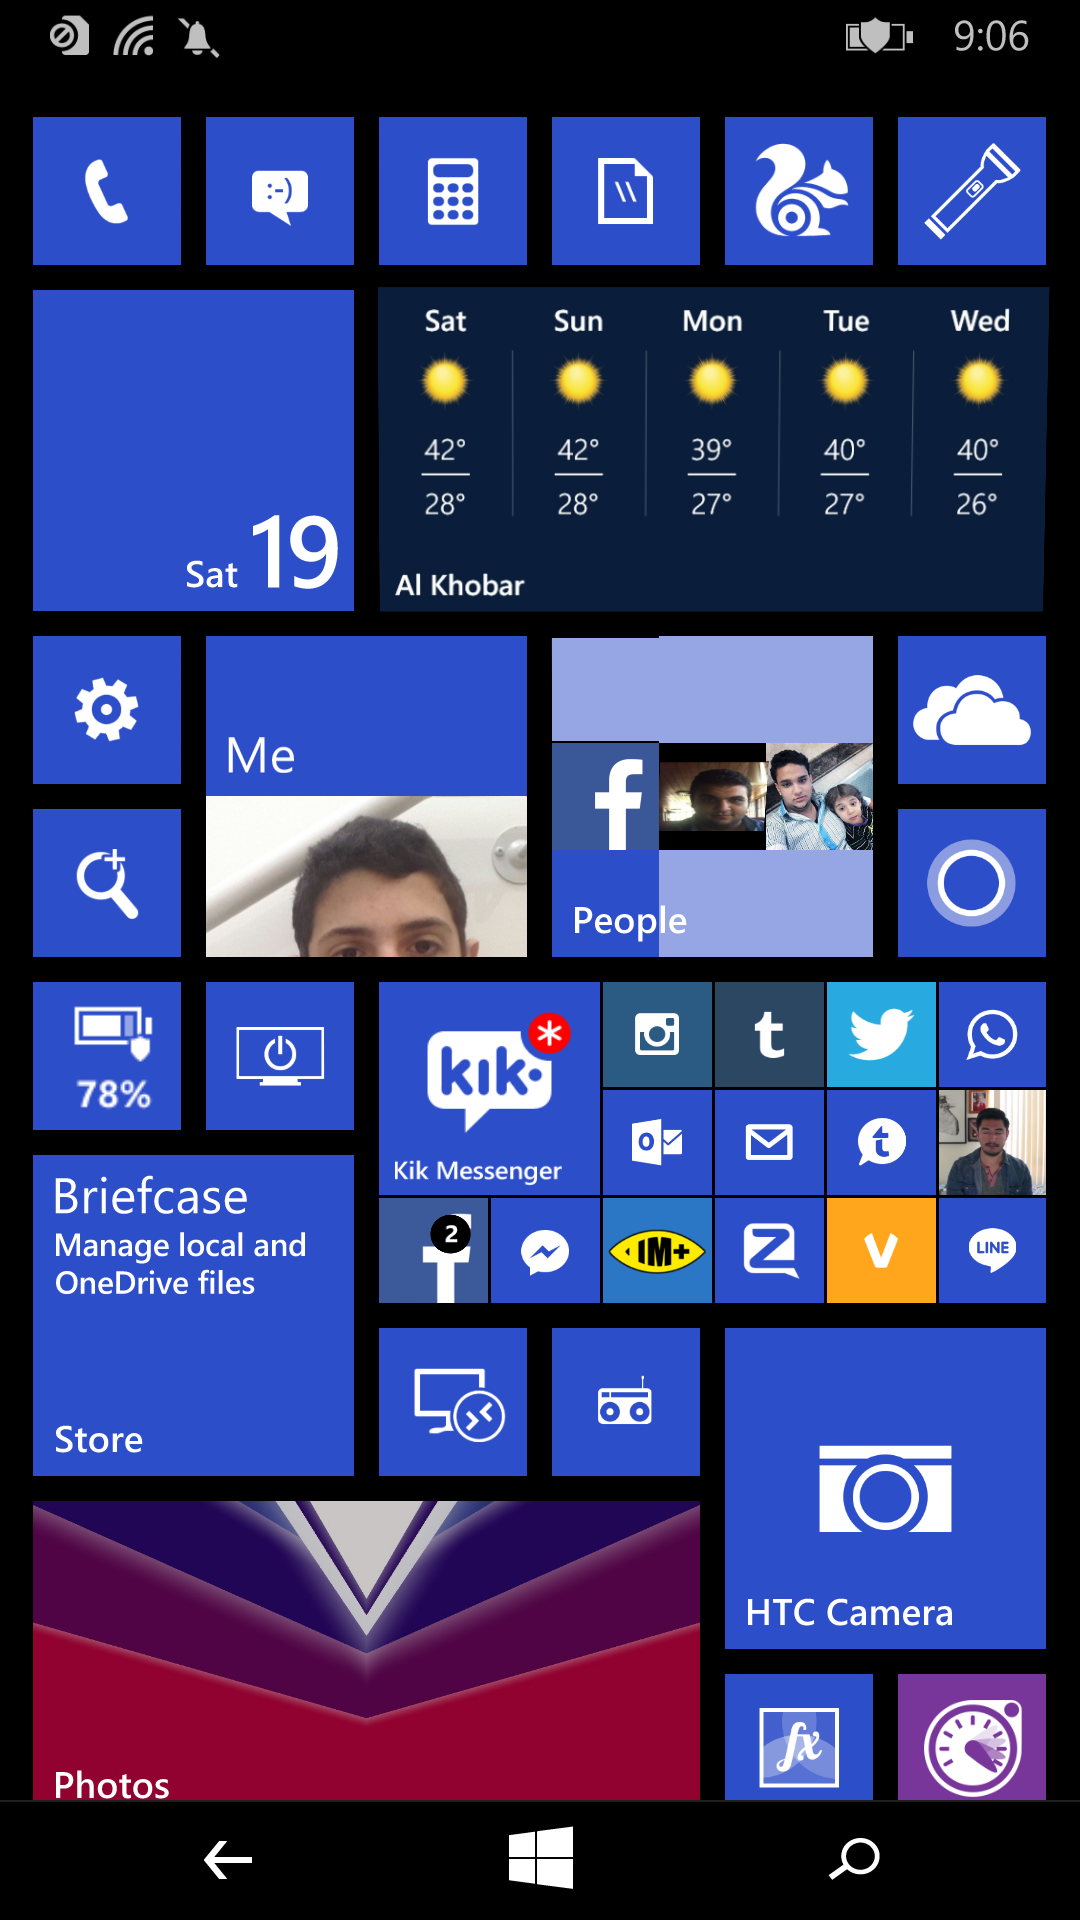
Task: Launch the Instagram tile
Action: click(657, 1034)
